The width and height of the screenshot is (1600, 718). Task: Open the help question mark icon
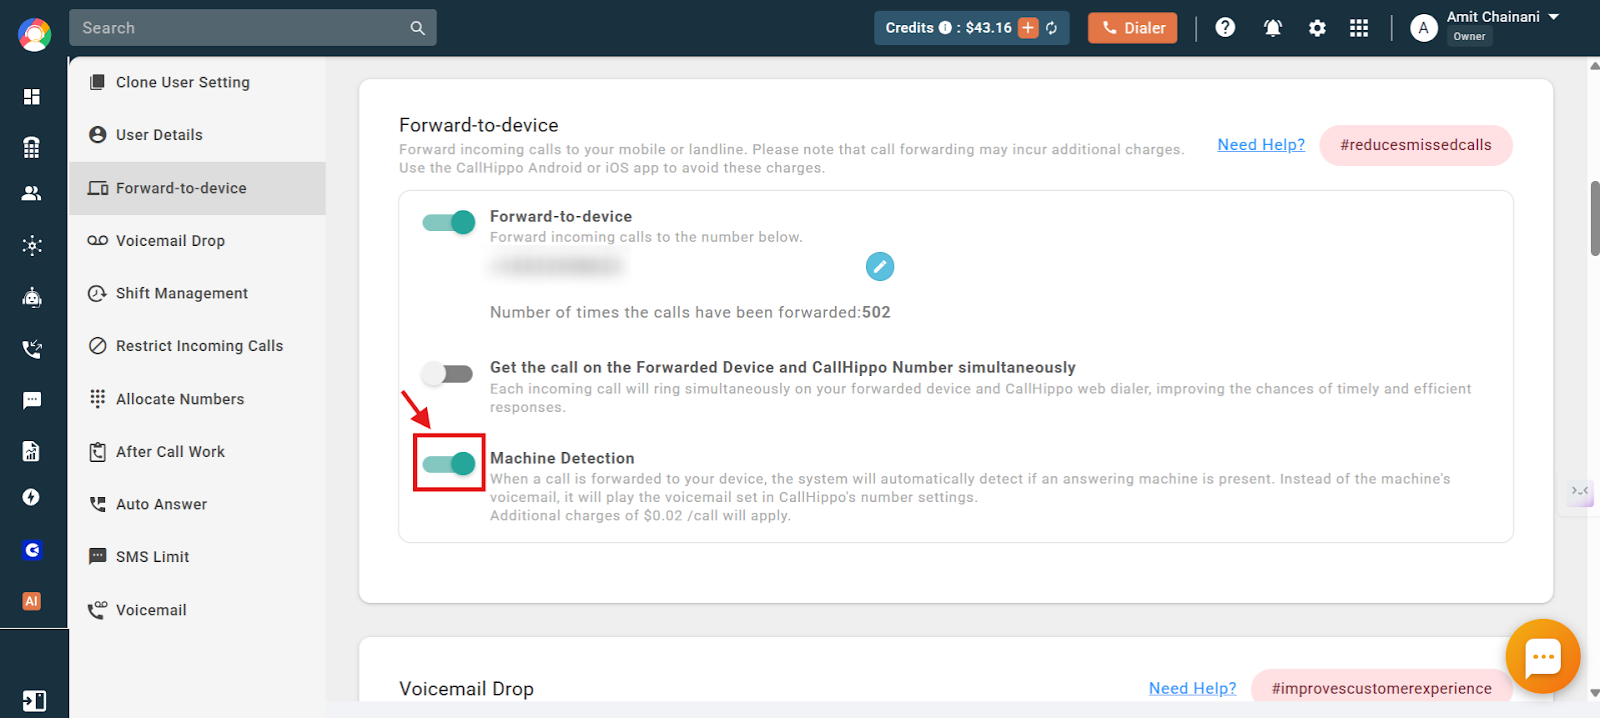[1225, 28]
